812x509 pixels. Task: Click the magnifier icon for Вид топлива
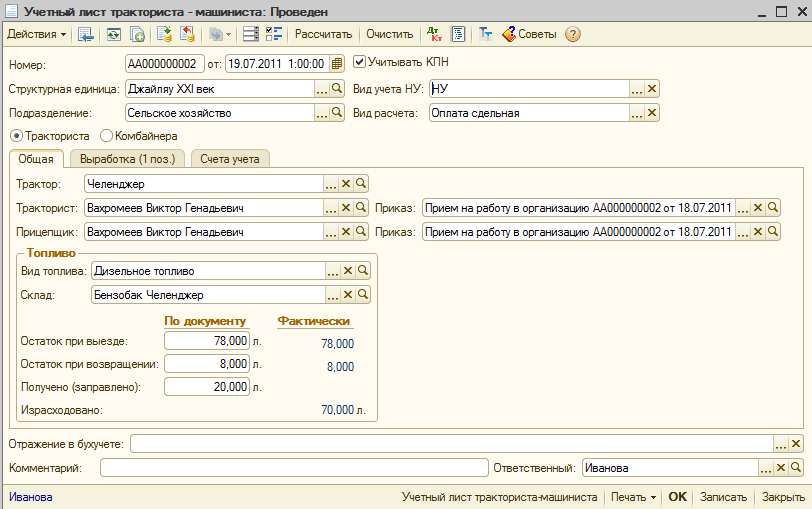[362, 271]
